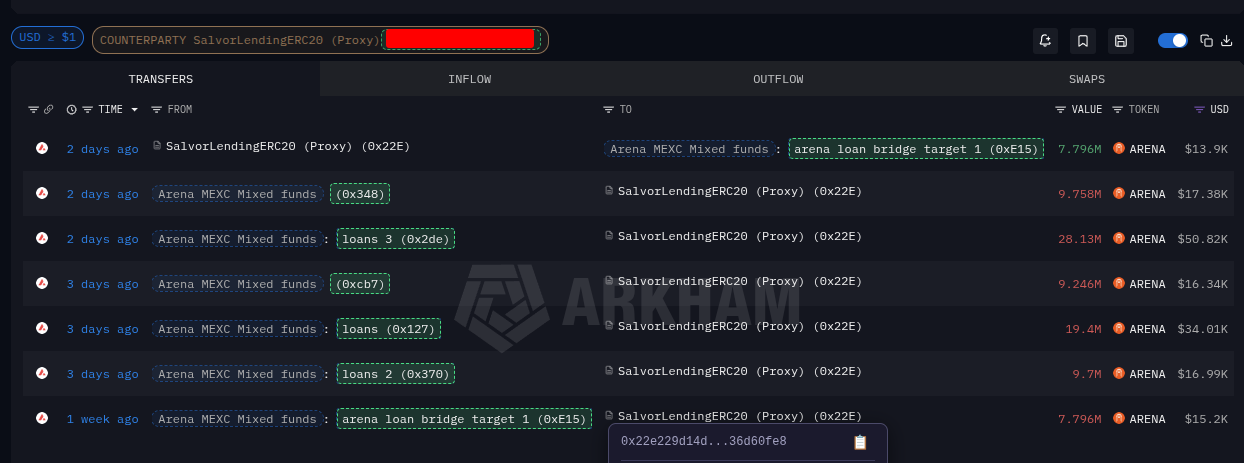Open the FROM column filter
The width and height of the screenshot is (1244, 463).
(156, 109)
